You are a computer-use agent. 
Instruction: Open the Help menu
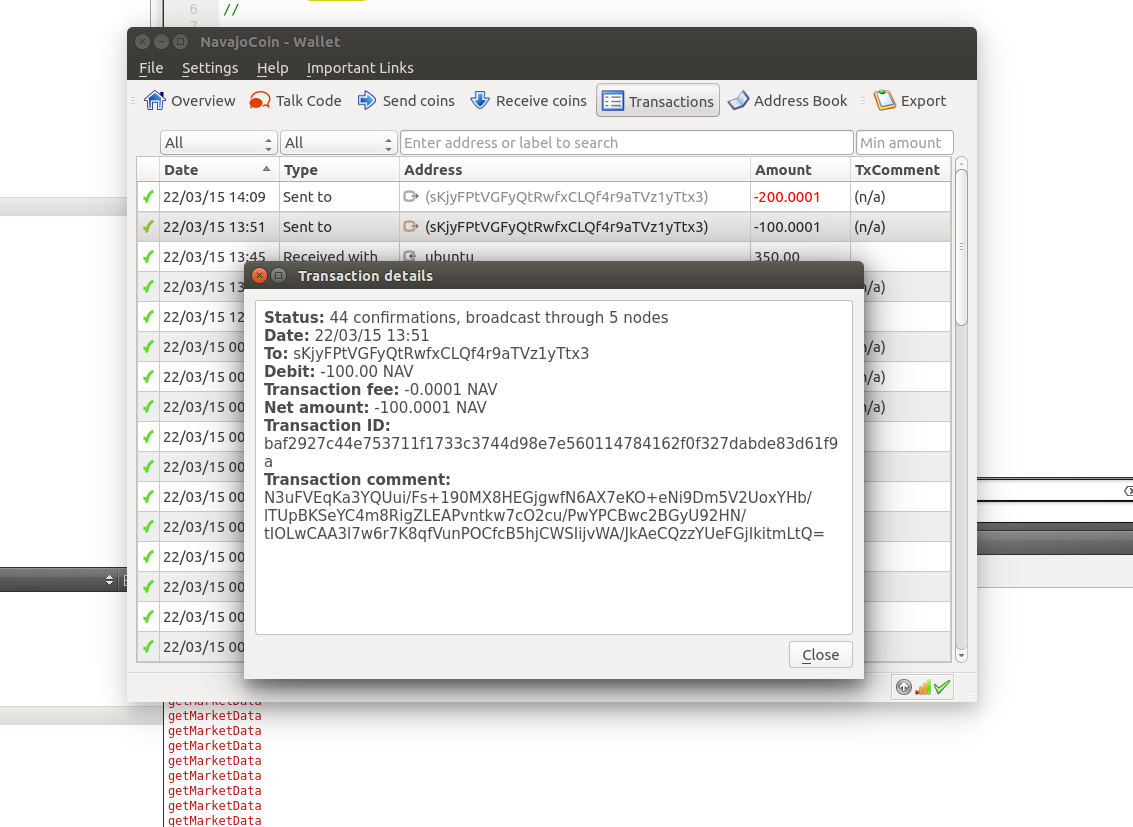(x=272, y=68)
